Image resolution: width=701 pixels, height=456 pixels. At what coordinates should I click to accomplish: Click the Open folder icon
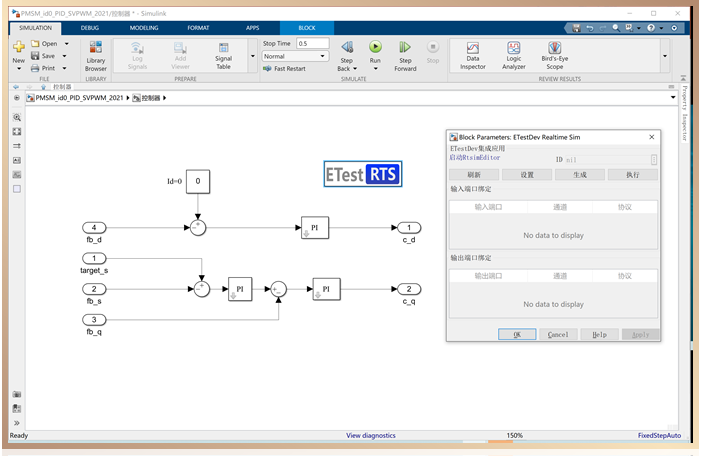tap(35, 43)
